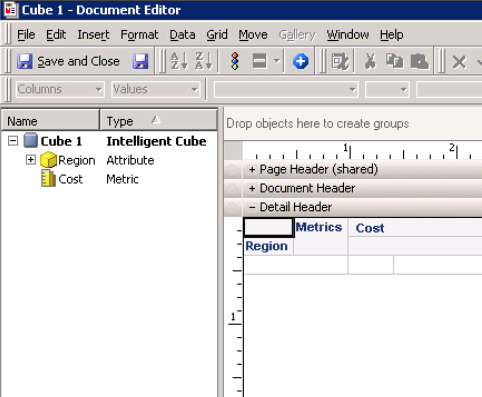Open the Help menu

tap(392, 35)
